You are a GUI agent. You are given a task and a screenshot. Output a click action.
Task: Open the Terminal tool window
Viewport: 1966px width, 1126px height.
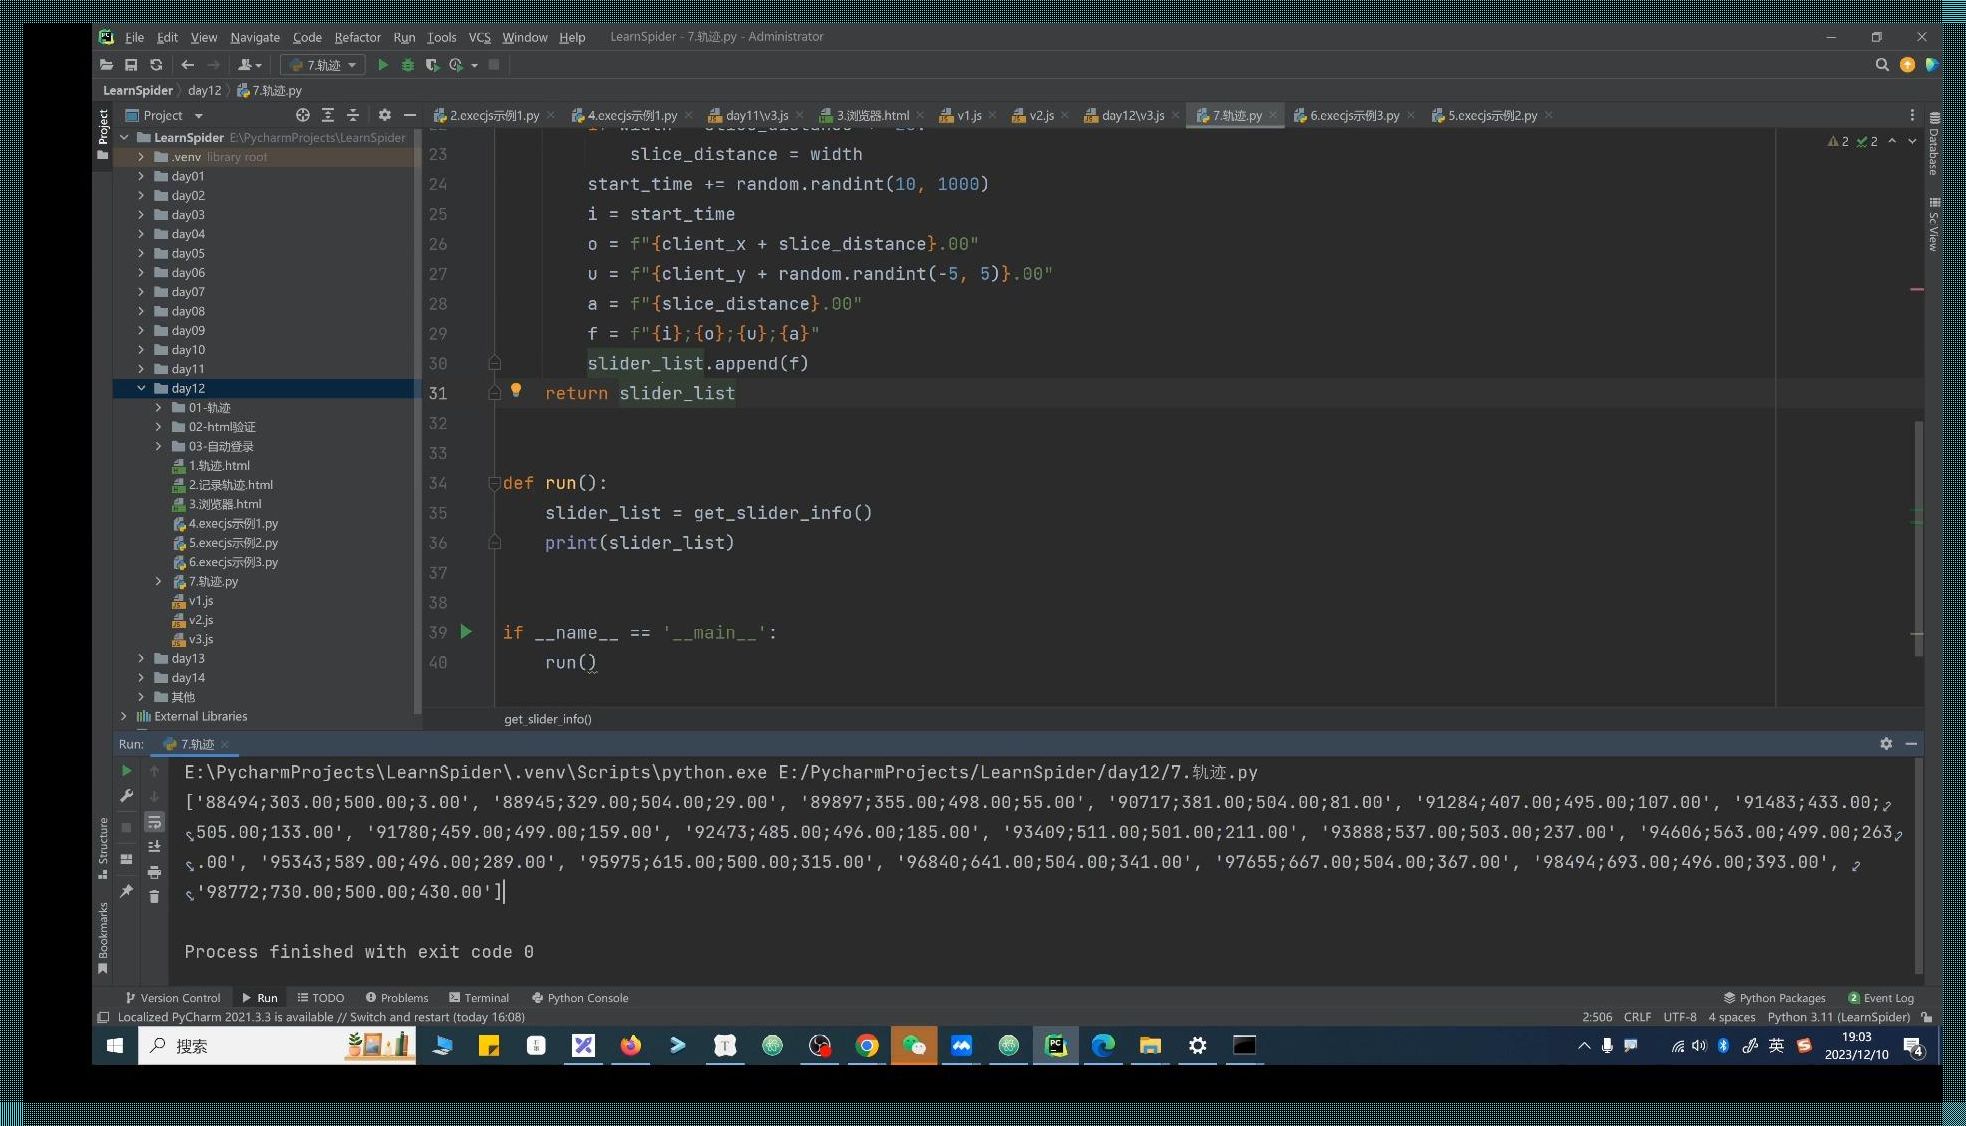point(479,998)
